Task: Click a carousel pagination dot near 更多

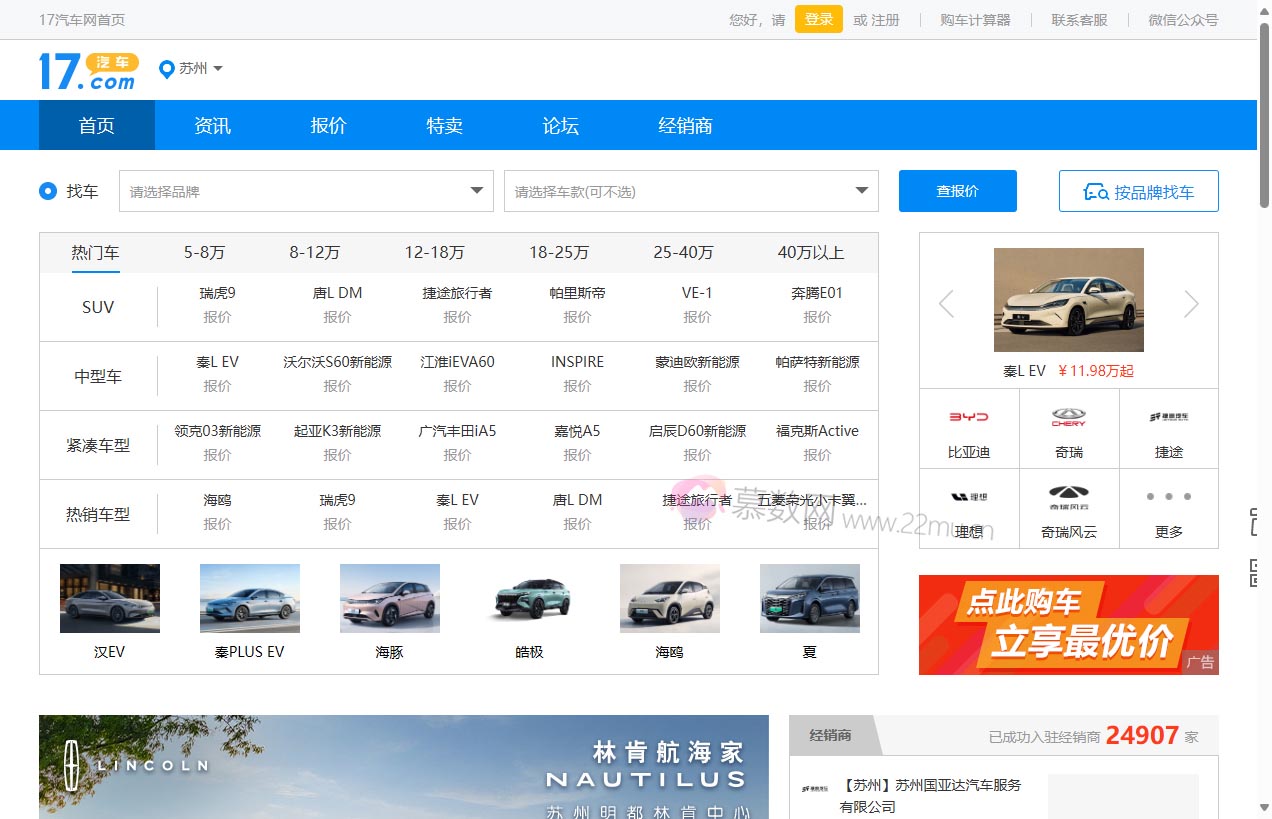Action: [x=1168, y=495]
